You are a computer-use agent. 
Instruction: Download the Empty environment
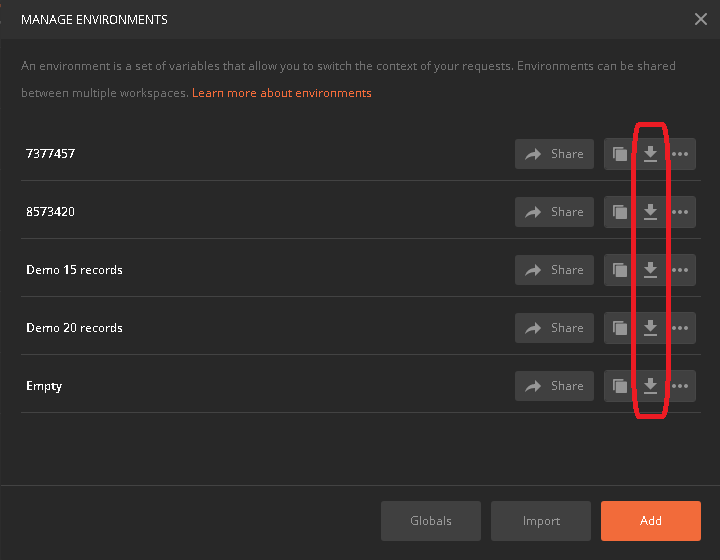(650, 386)
